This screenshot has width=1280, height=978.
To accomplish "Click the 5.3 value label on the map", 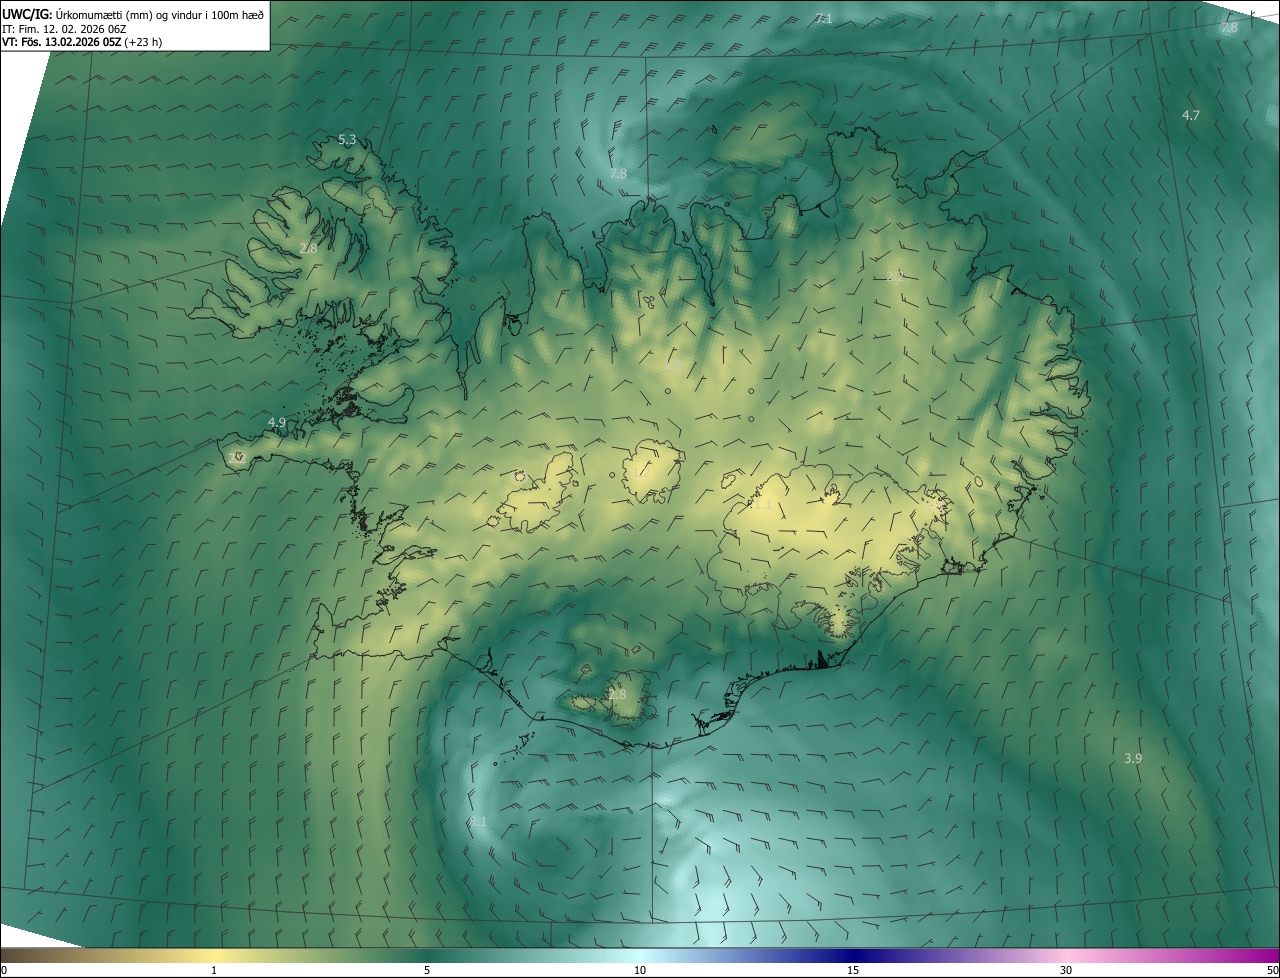I will pos(347,140).
